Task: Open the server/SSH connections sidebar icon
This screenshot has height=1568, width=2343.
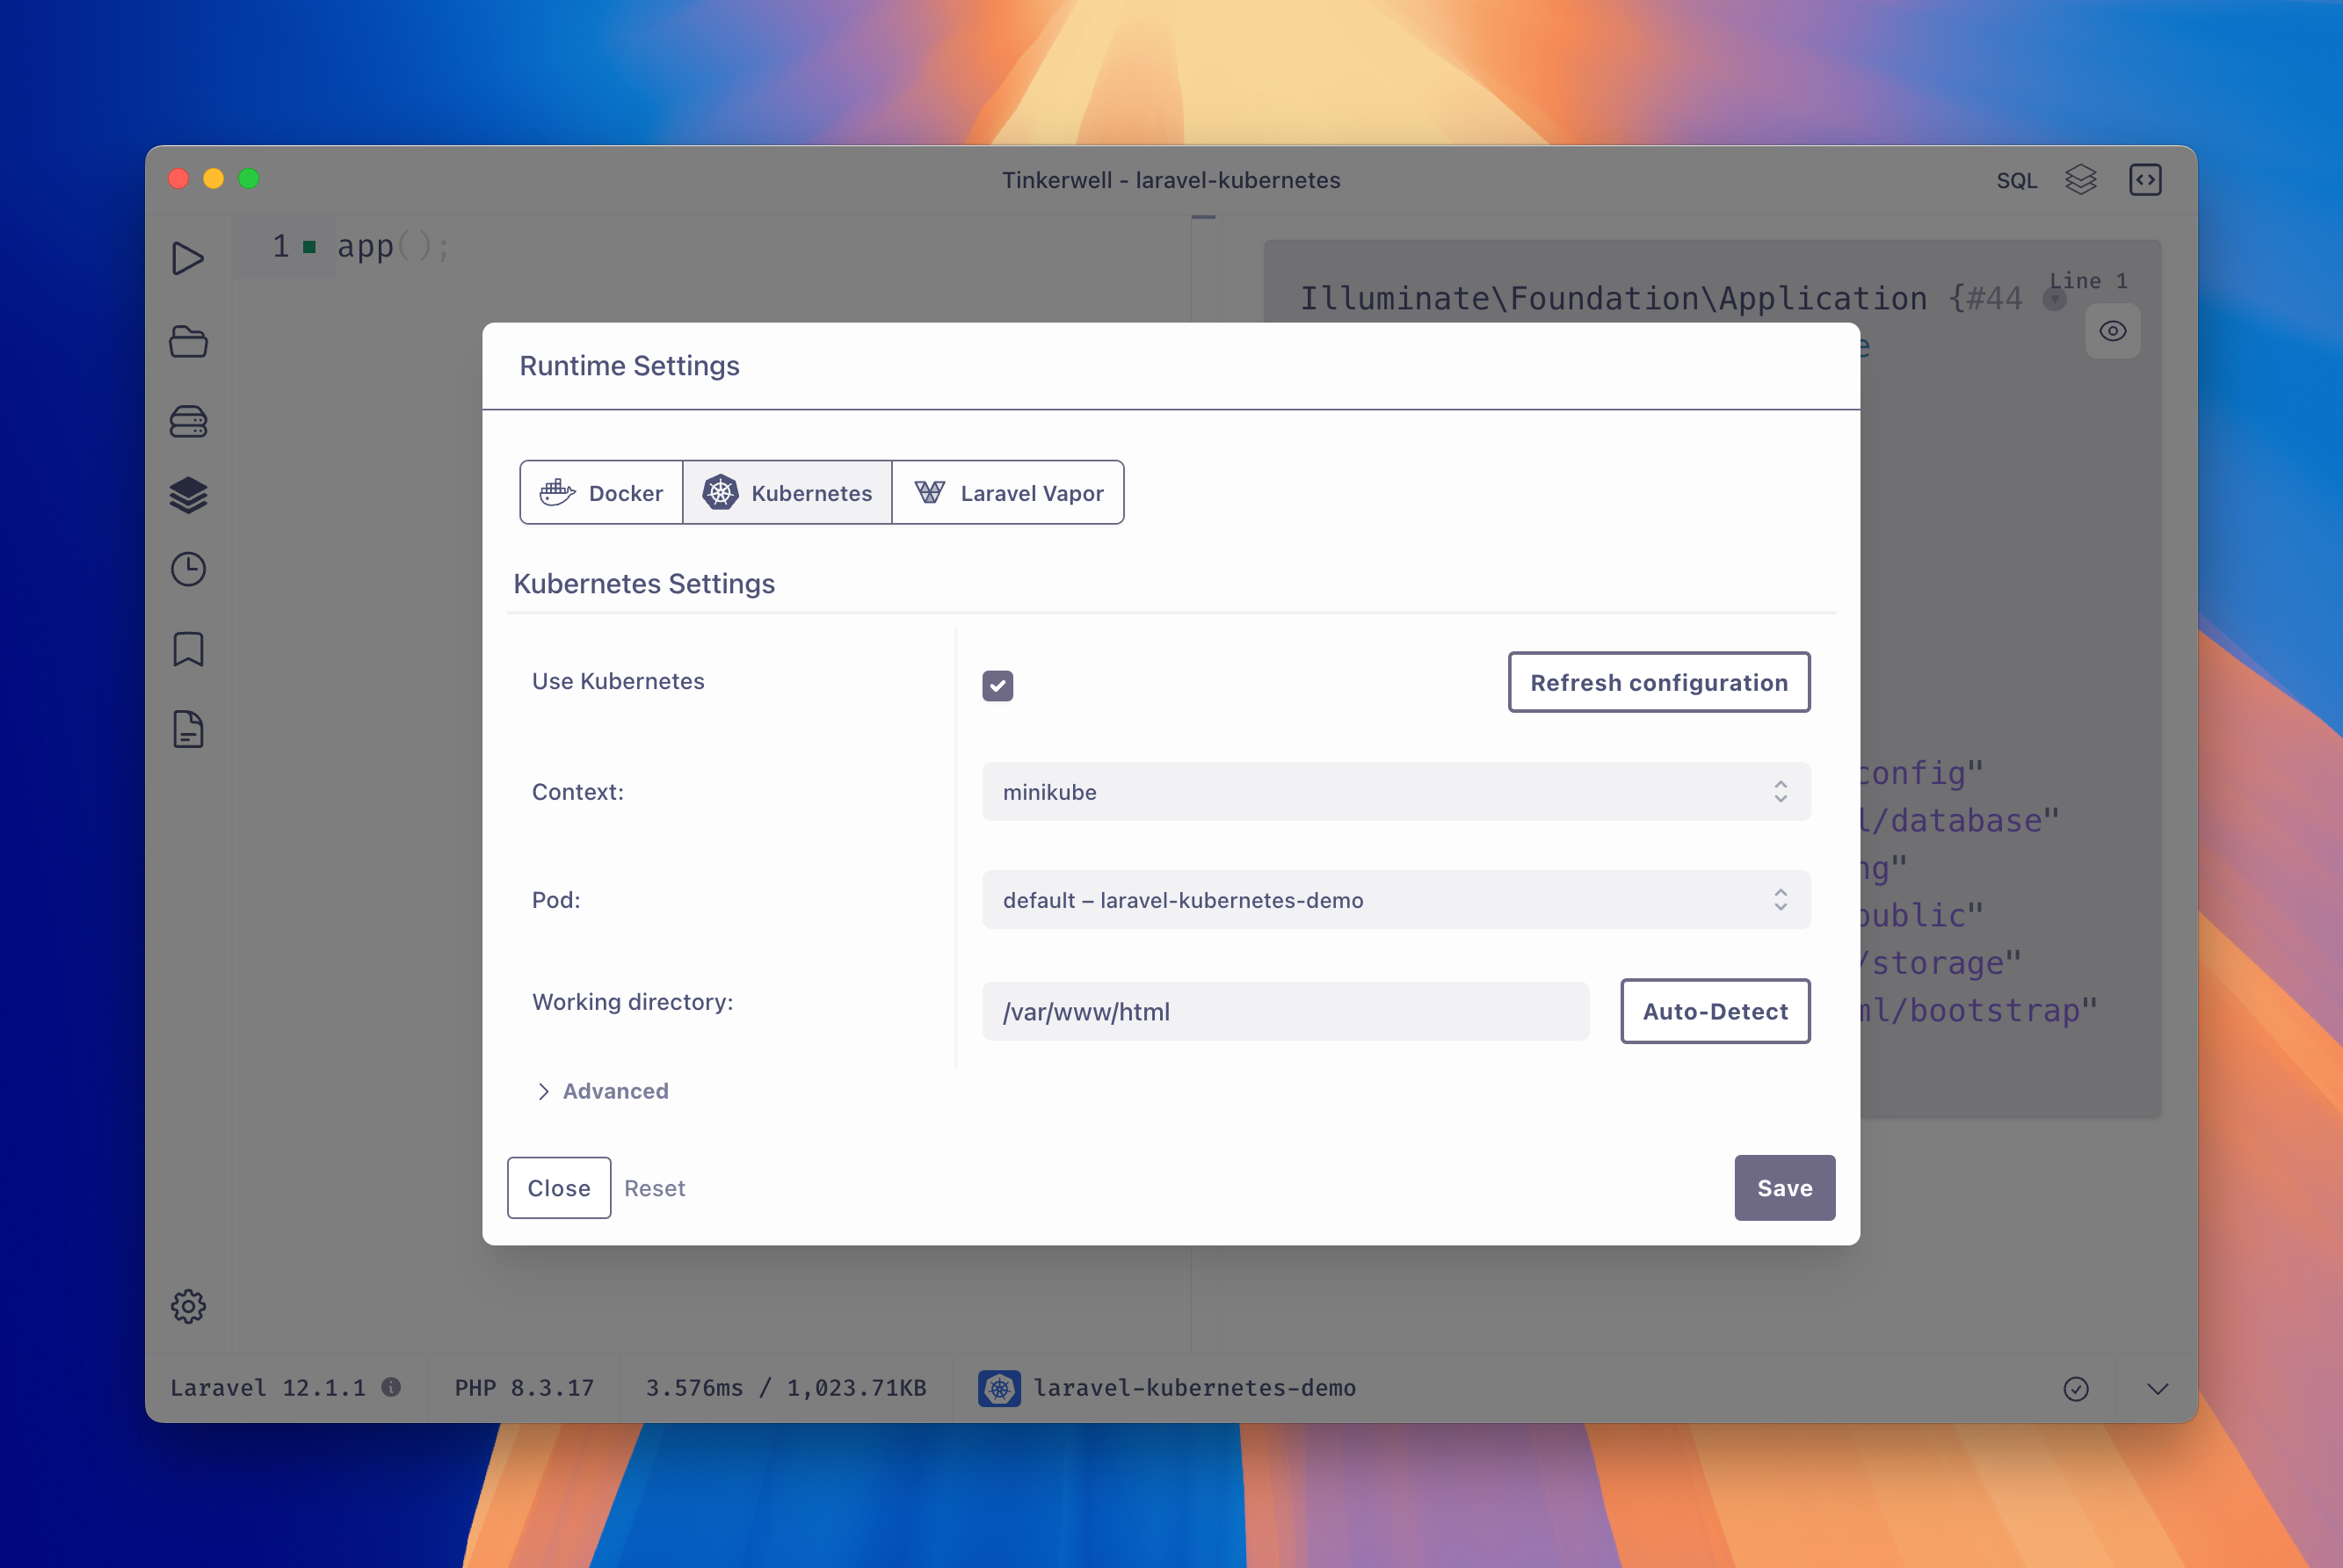Action: (x=188, y=421)
